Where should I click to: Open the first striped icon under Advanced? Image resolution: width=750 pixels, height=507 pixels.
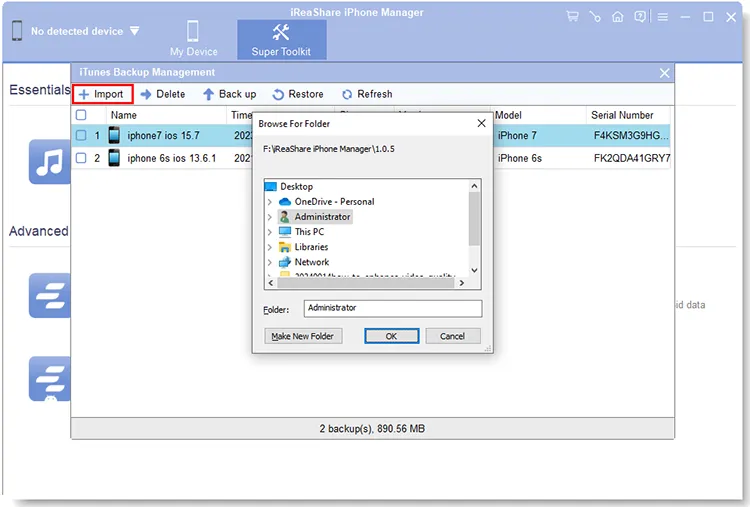pyautogui.click(x=50, y=296)
